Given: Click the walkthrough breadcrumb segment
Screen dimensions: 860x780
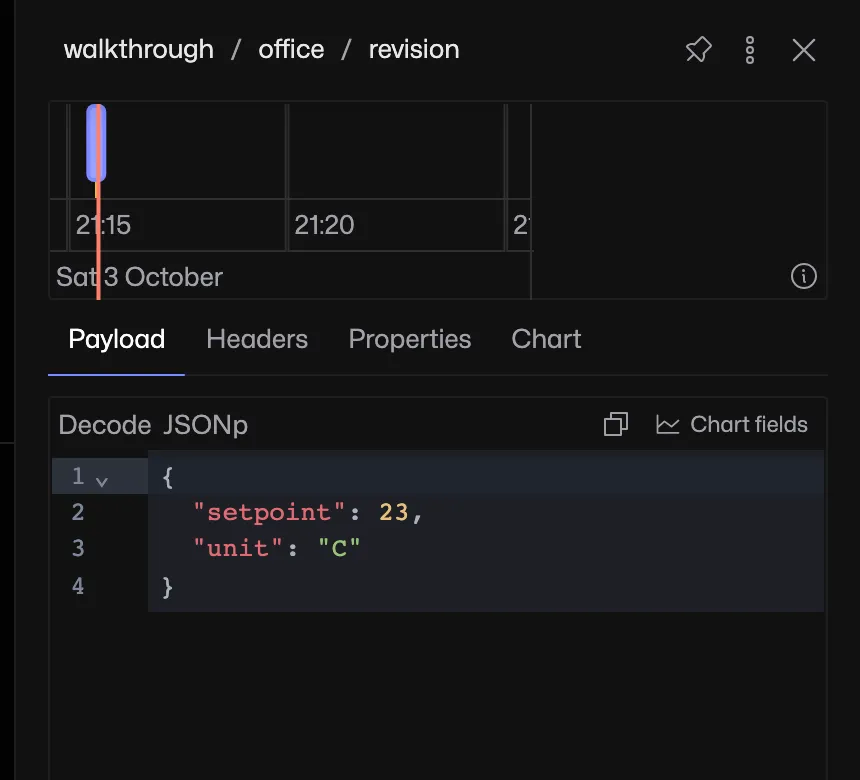Looking at the screenshot, I should [x=139, y=50].
